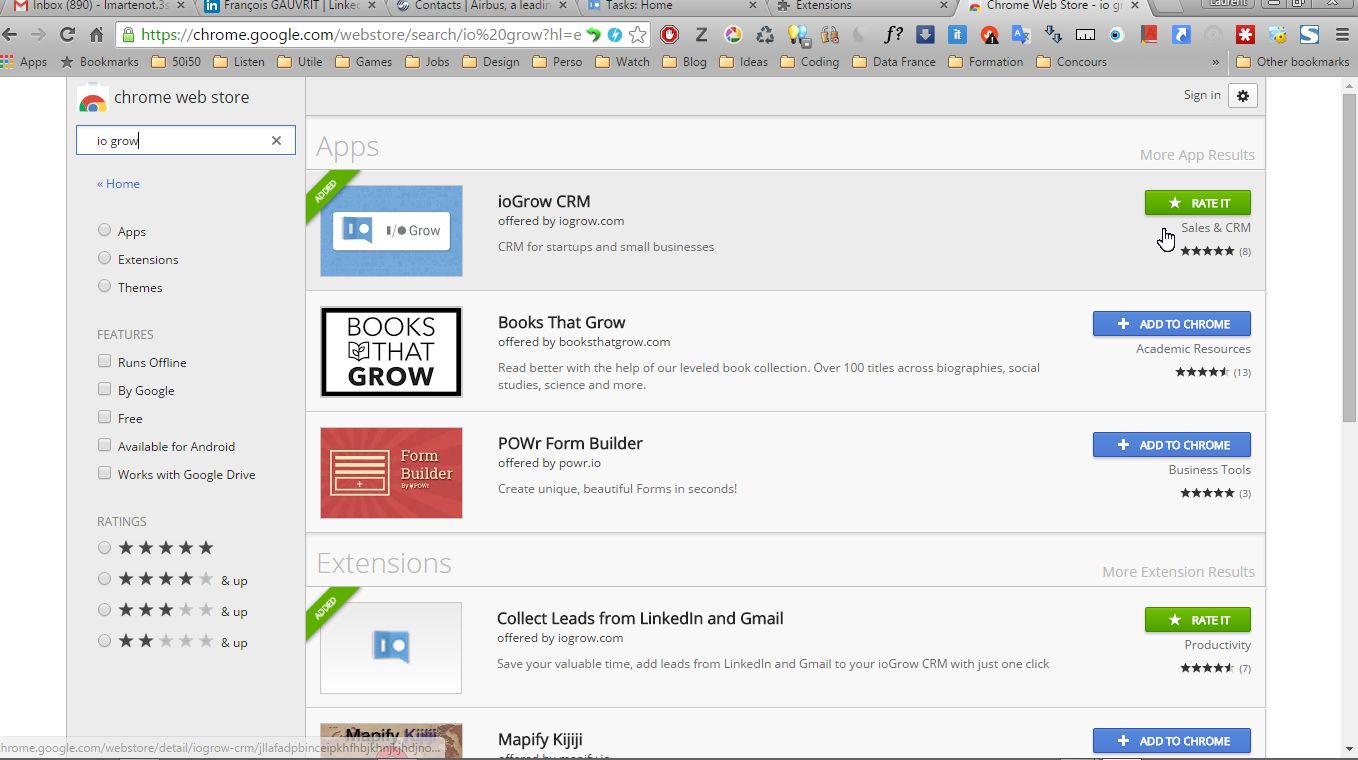The image size is (1358, 760).
Task: Click the io grow search field
Action: coord(186,141)
